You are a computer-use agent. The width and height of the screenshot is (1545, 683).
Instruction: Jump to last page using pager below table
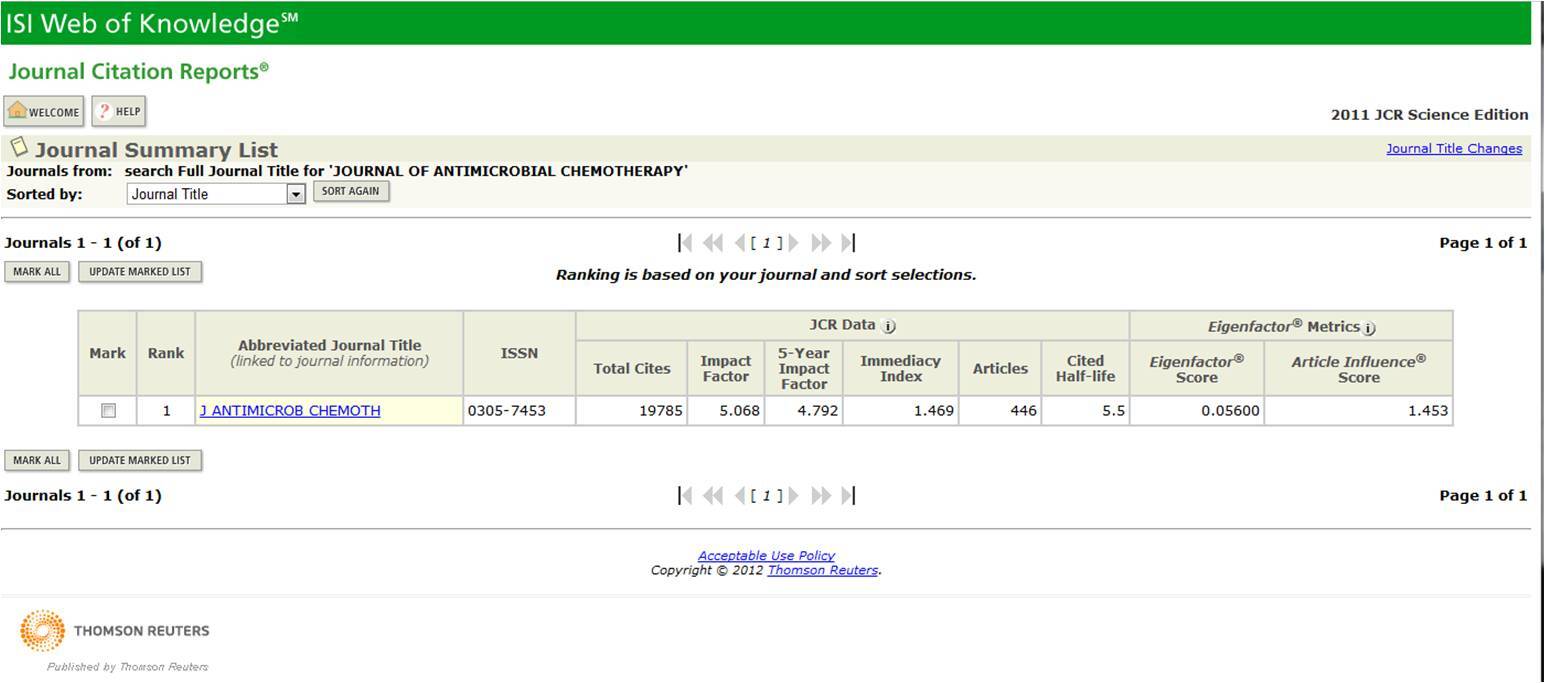(x=848, y=496)
